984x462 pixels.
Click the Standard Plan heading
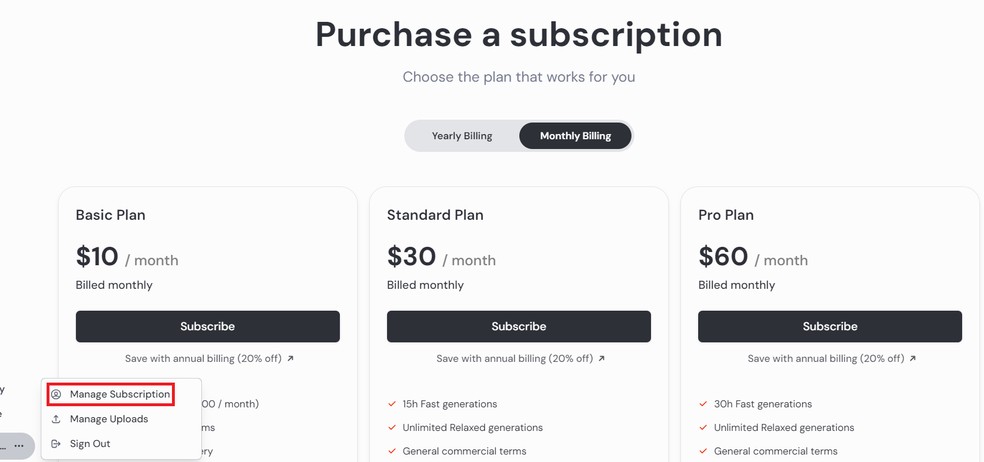click(x=435, y=215)
